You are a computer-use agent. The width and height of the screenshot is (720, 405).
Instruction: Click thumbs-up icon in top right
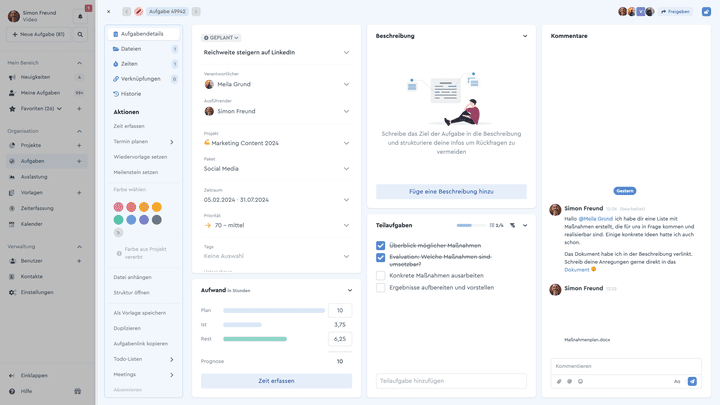pos(706,11)
